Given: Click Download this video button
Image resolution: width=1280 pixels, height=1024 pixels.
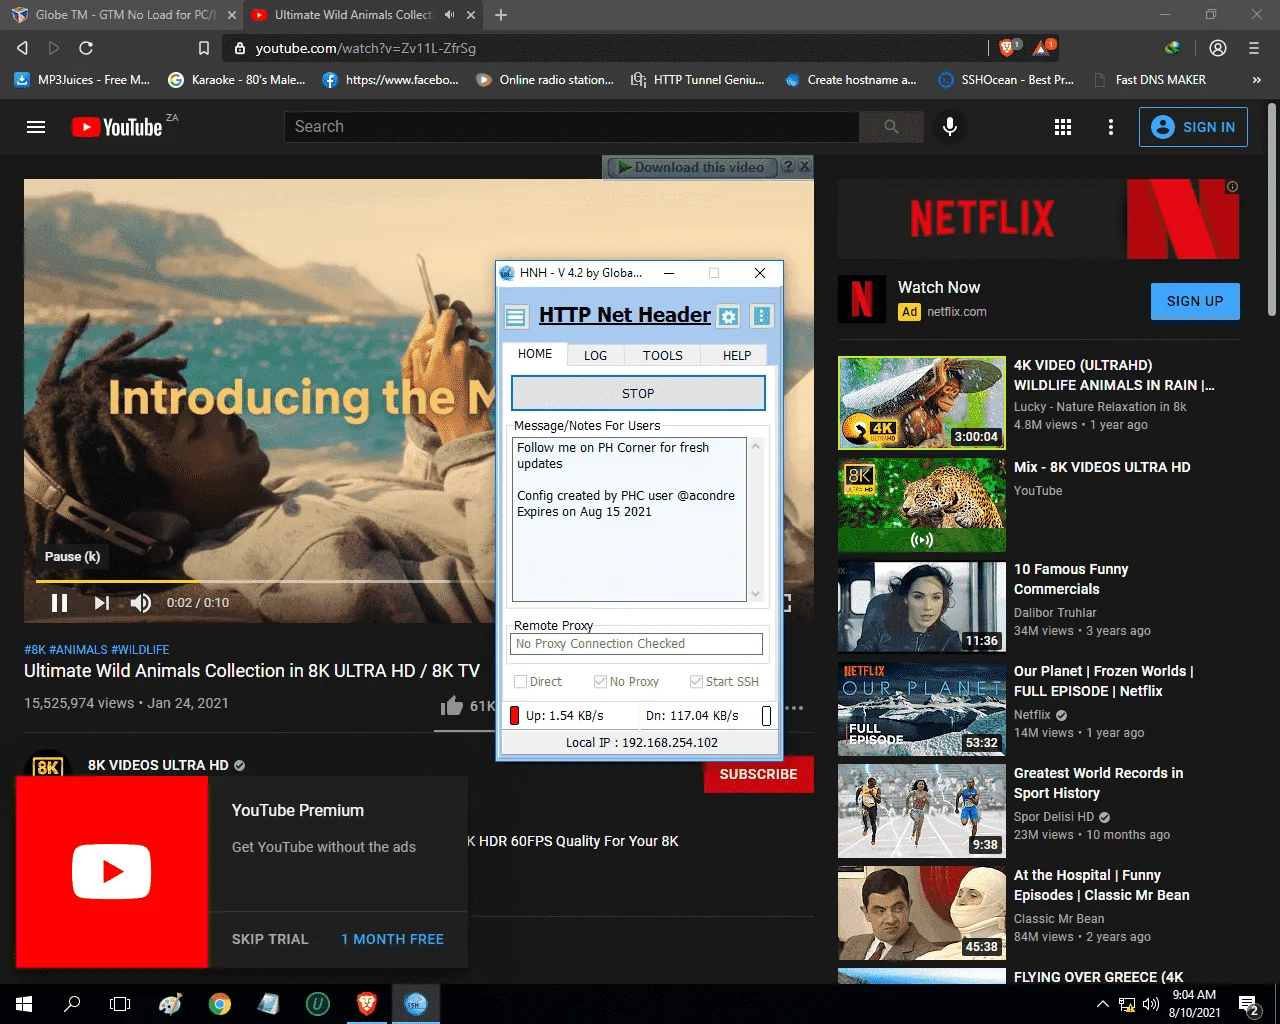Looking at the screenshot, I should click(x=690, y=167).
